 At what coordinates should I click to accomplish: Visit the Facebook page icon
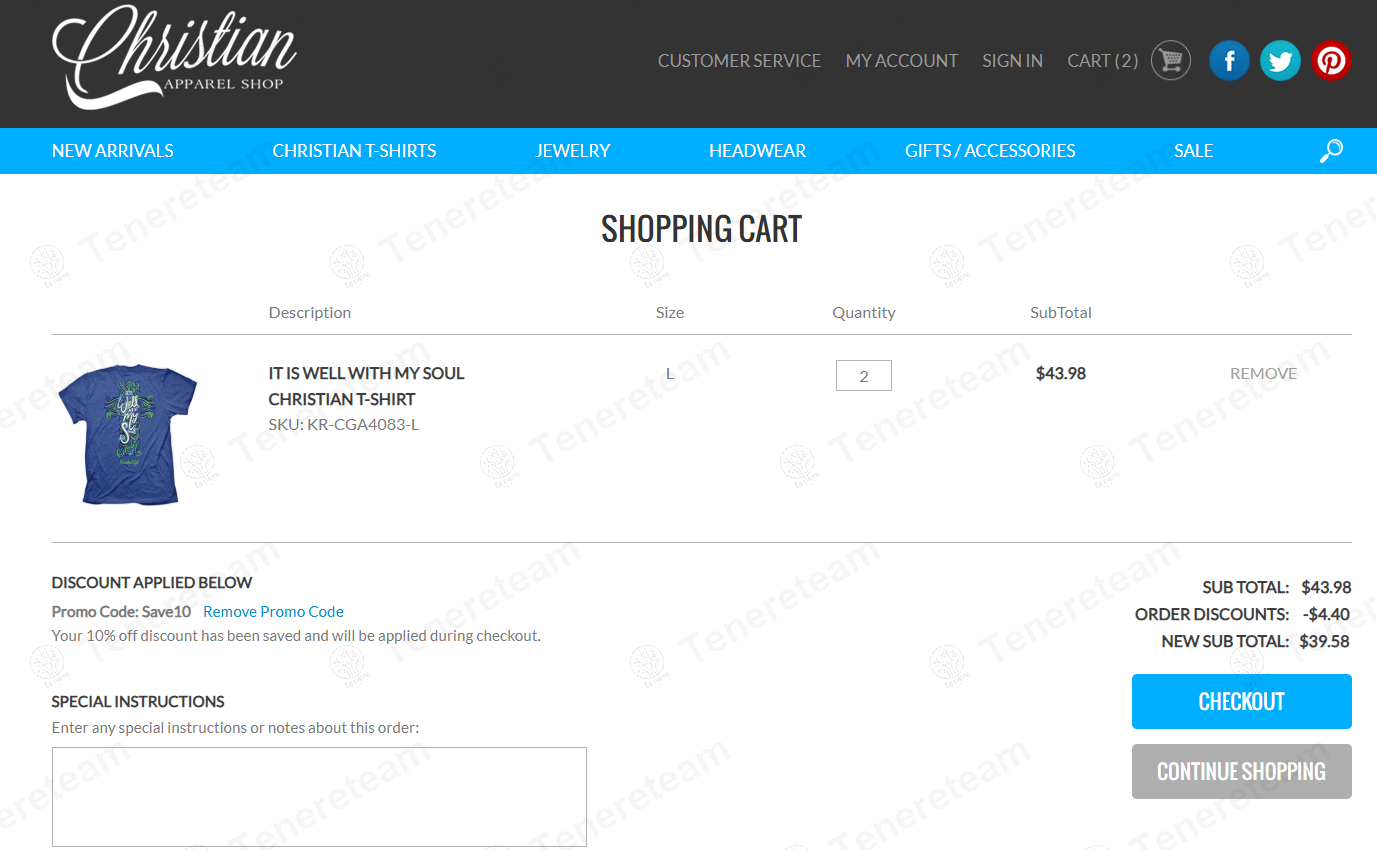[1229, 61]
